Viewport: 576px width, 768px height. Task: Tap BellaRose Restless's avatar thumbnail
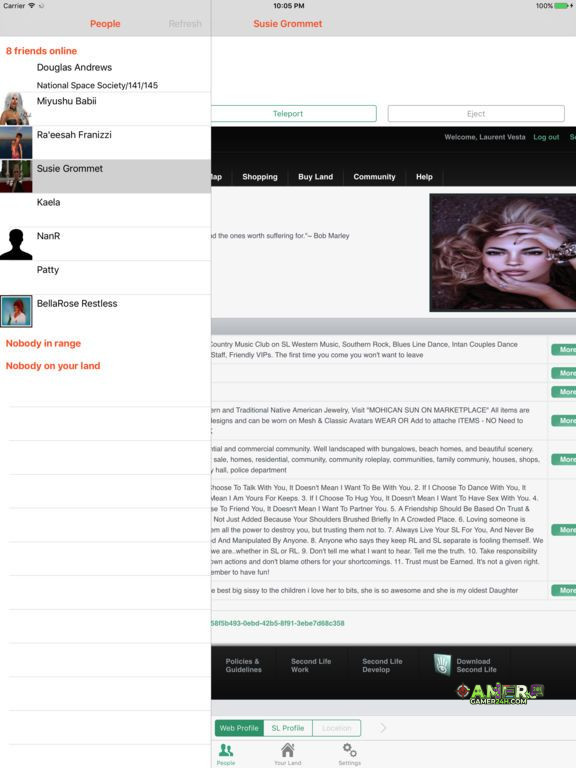click(16, 312)
